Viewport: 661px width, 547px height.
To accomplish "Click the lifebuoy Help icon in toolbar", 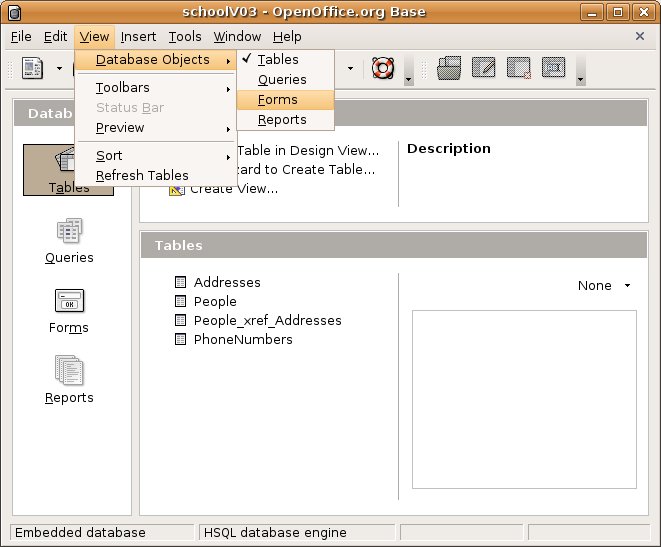I will coord(383,67).
